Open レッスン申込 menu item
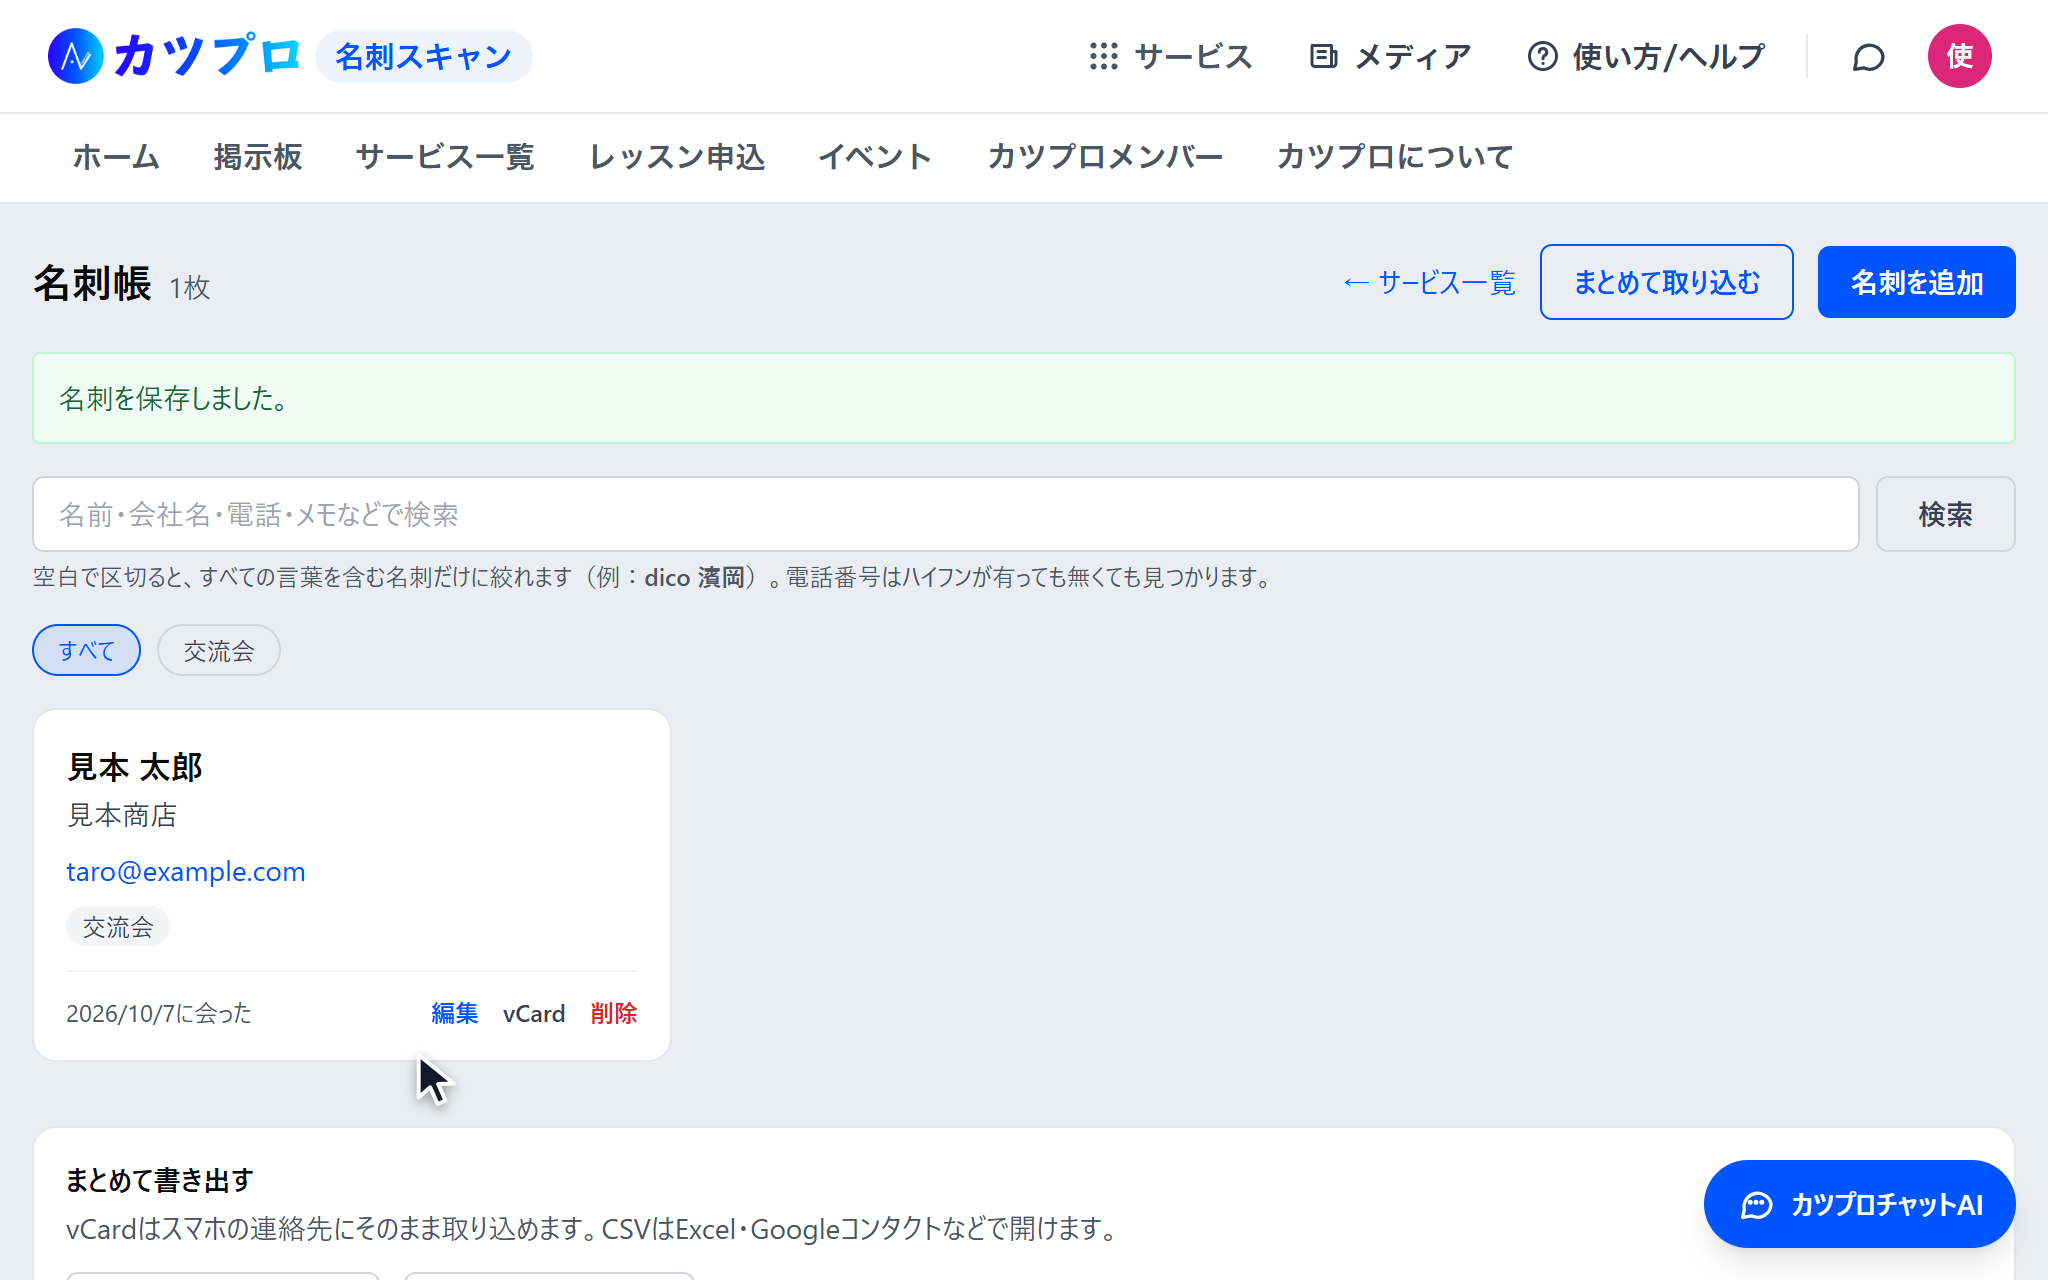This screenshot has width=2048, height=1280. click(x=677, y=157)
